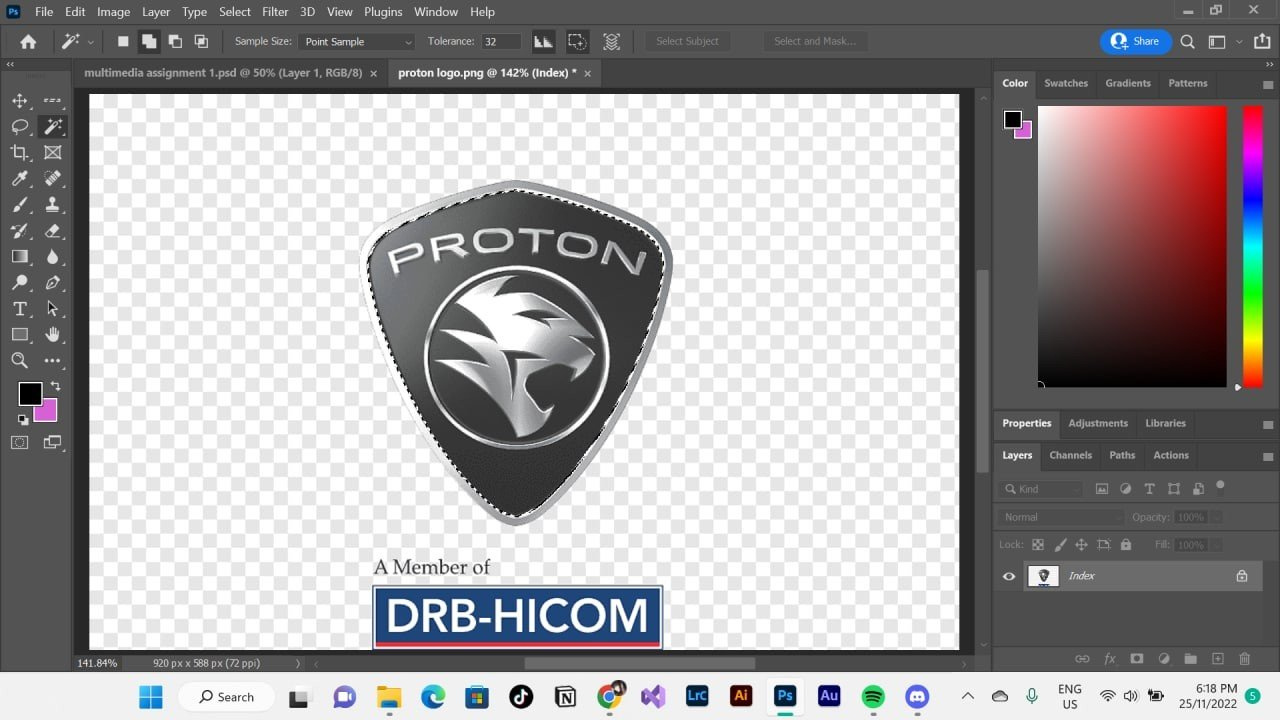The image size is (1280, 720).
Task: Choose the Eyedropper tool
Action: [x=19, y=179]
